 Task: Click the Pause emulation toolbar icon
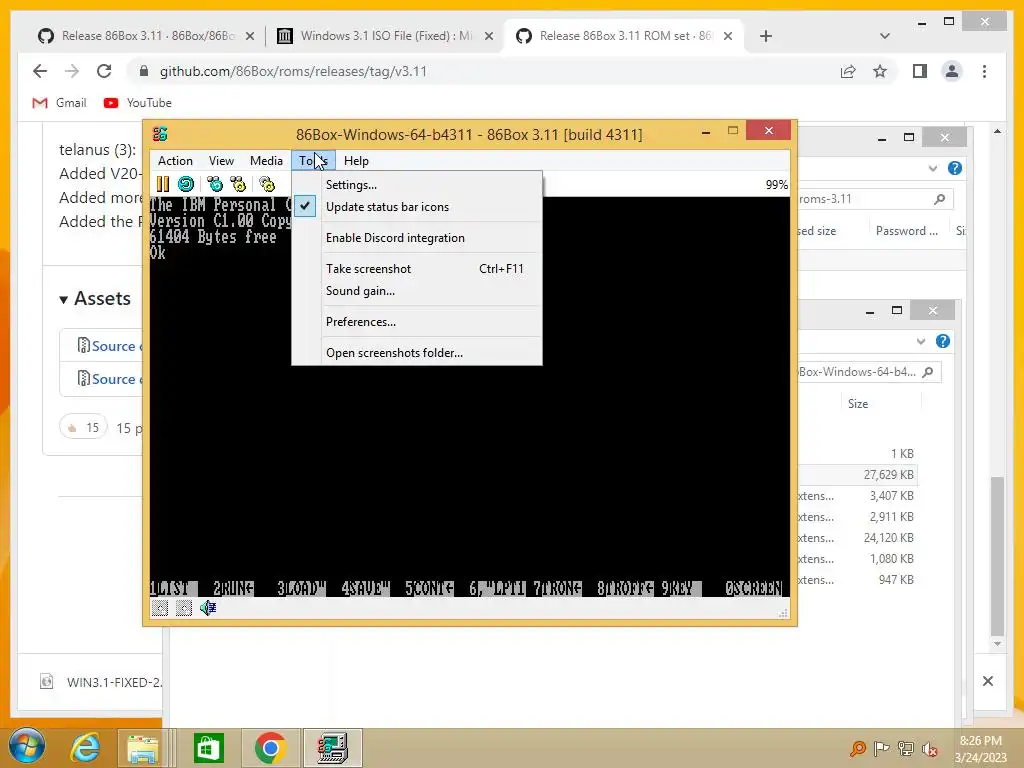163,184
